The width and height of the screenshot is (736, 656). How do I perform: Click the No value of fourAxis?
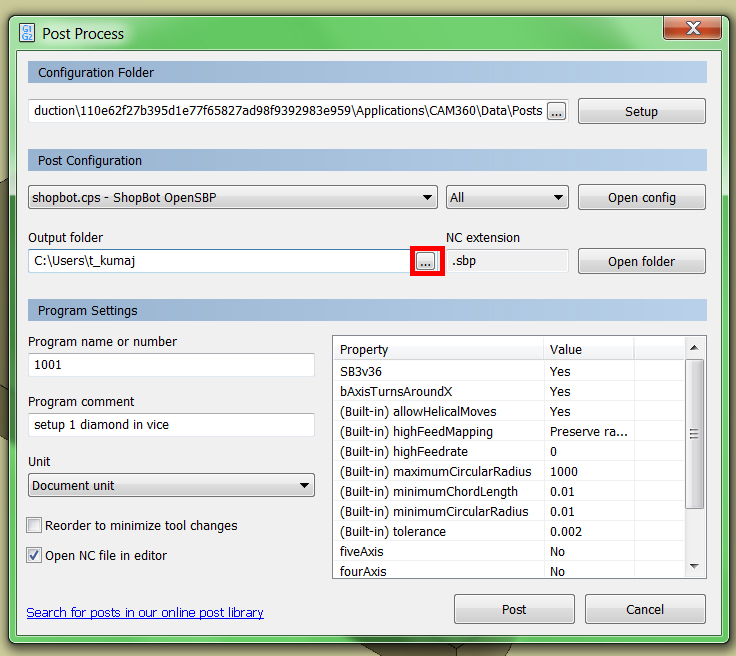coord(557,571)
